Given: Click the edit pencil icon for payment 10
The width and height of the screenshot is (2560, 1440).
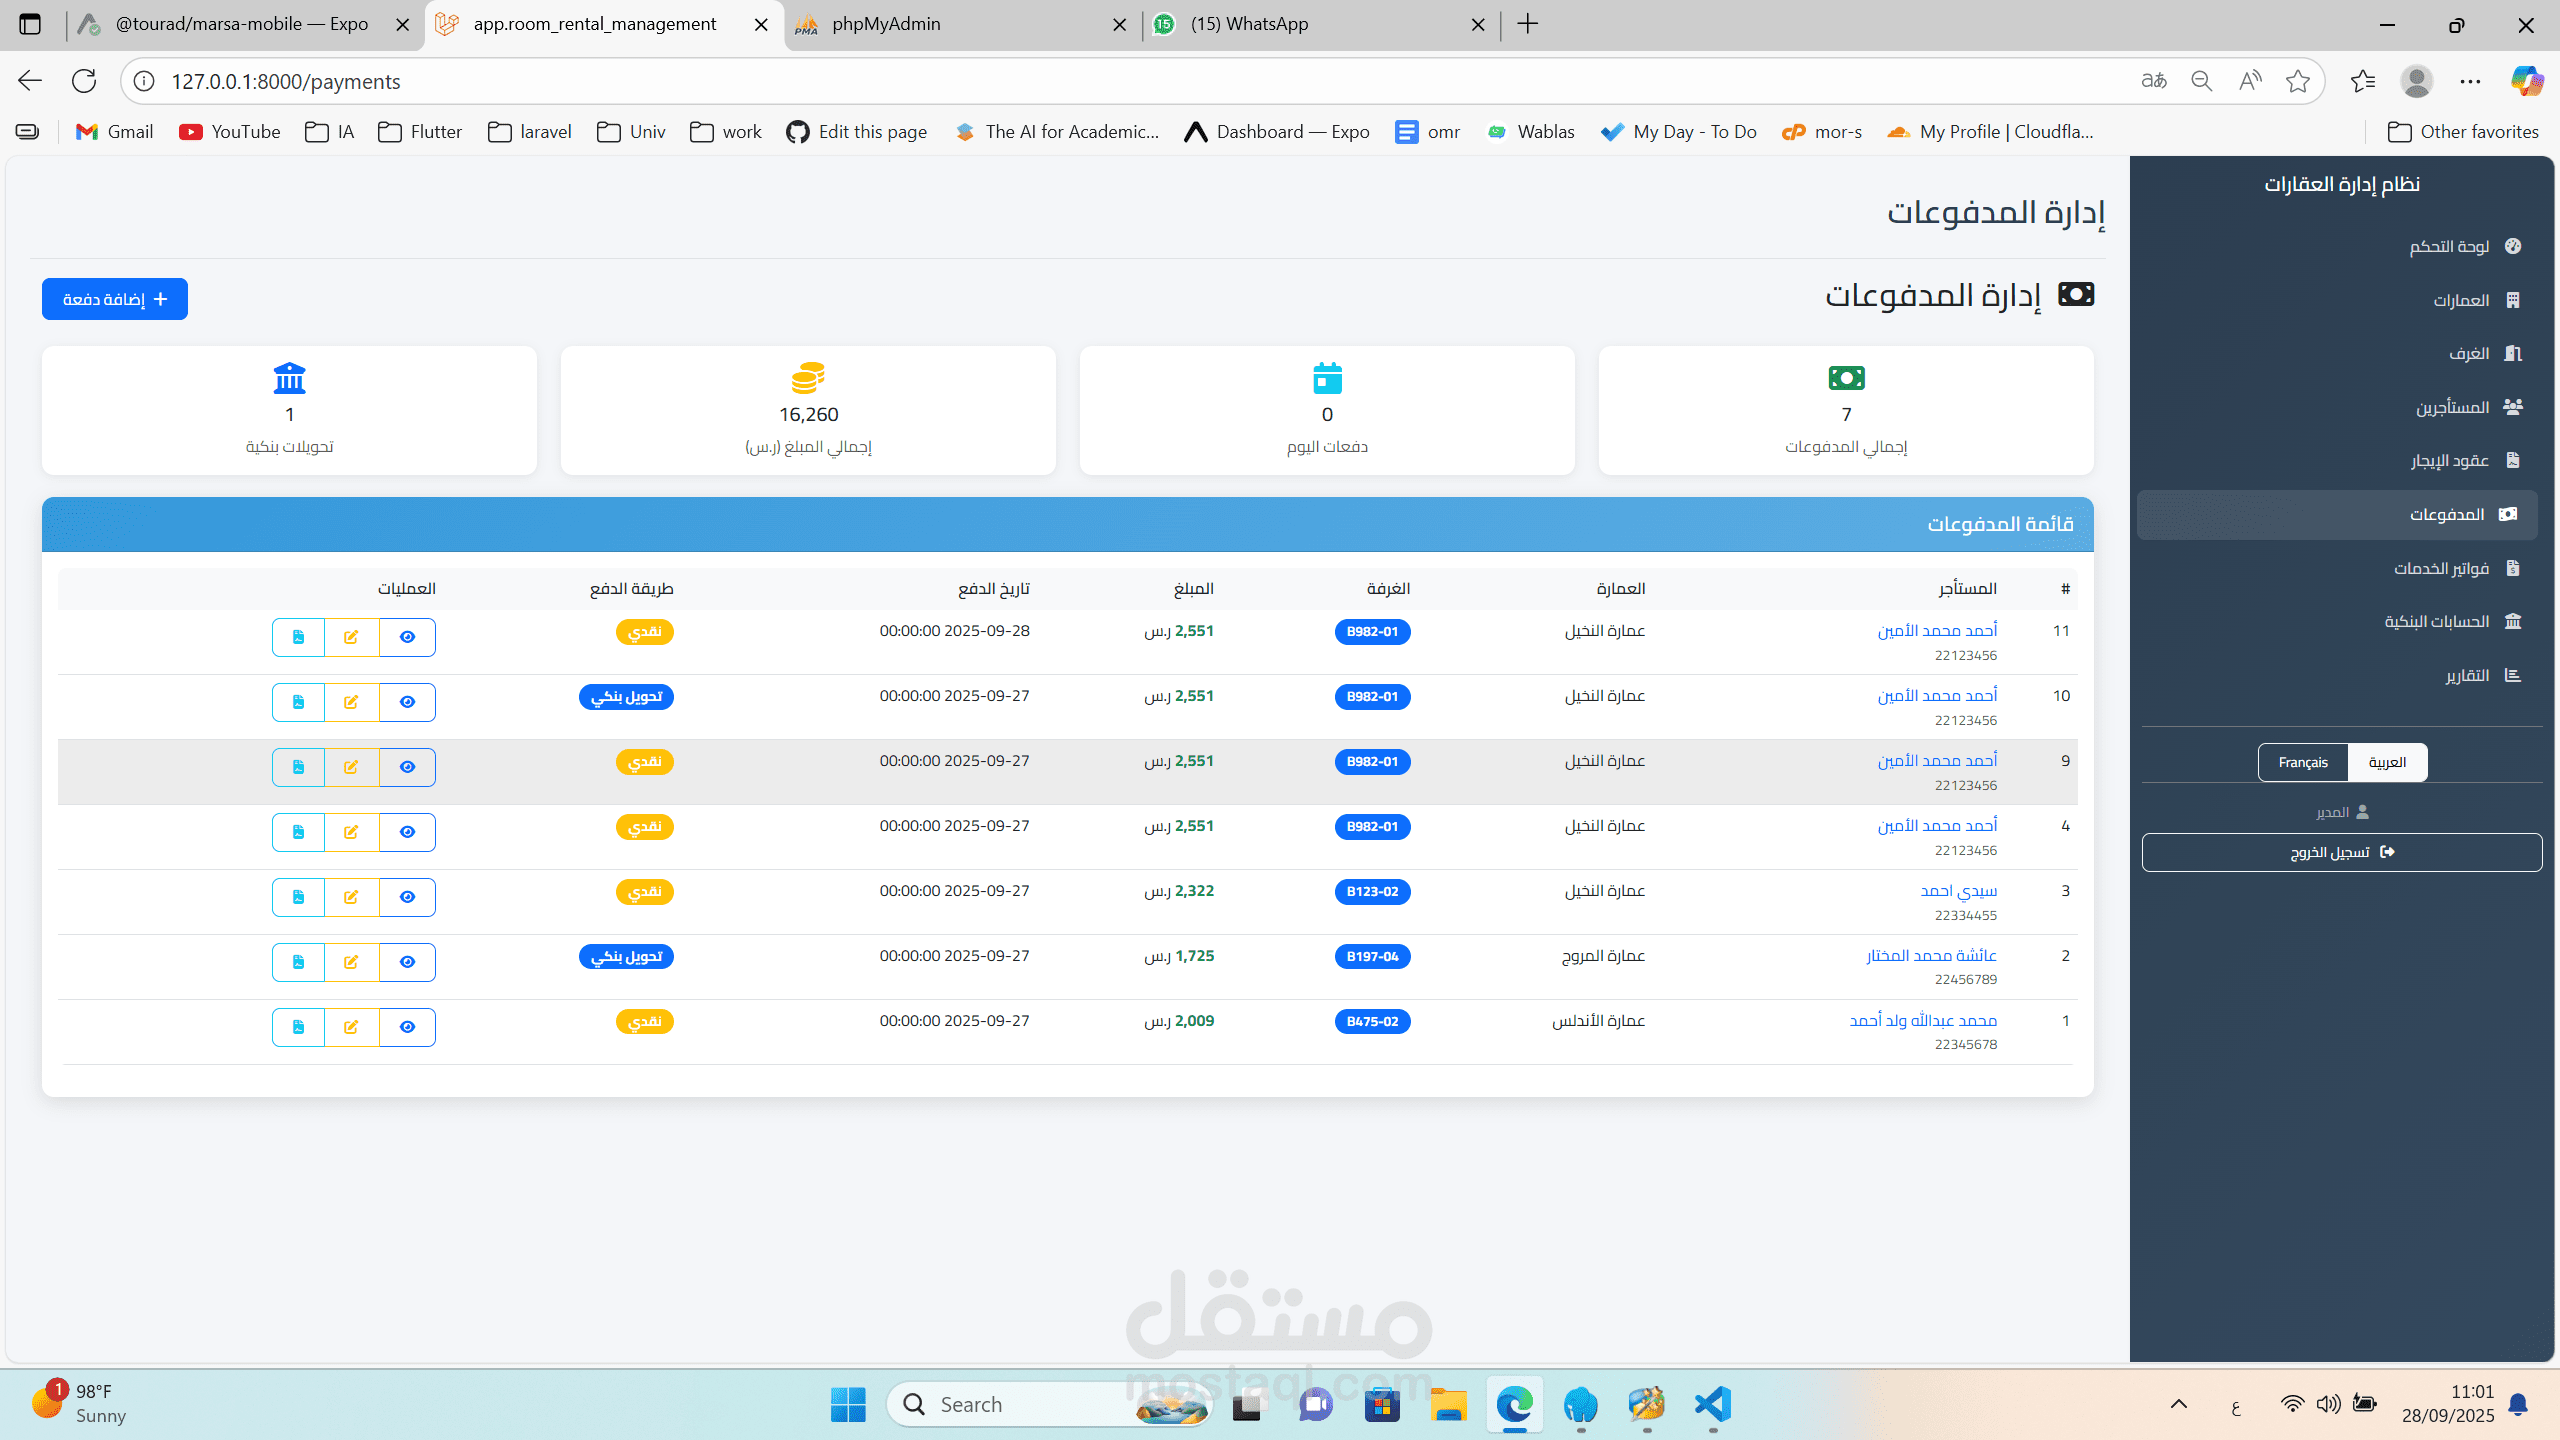Looking at the screenshot, I should coord(351,702).
